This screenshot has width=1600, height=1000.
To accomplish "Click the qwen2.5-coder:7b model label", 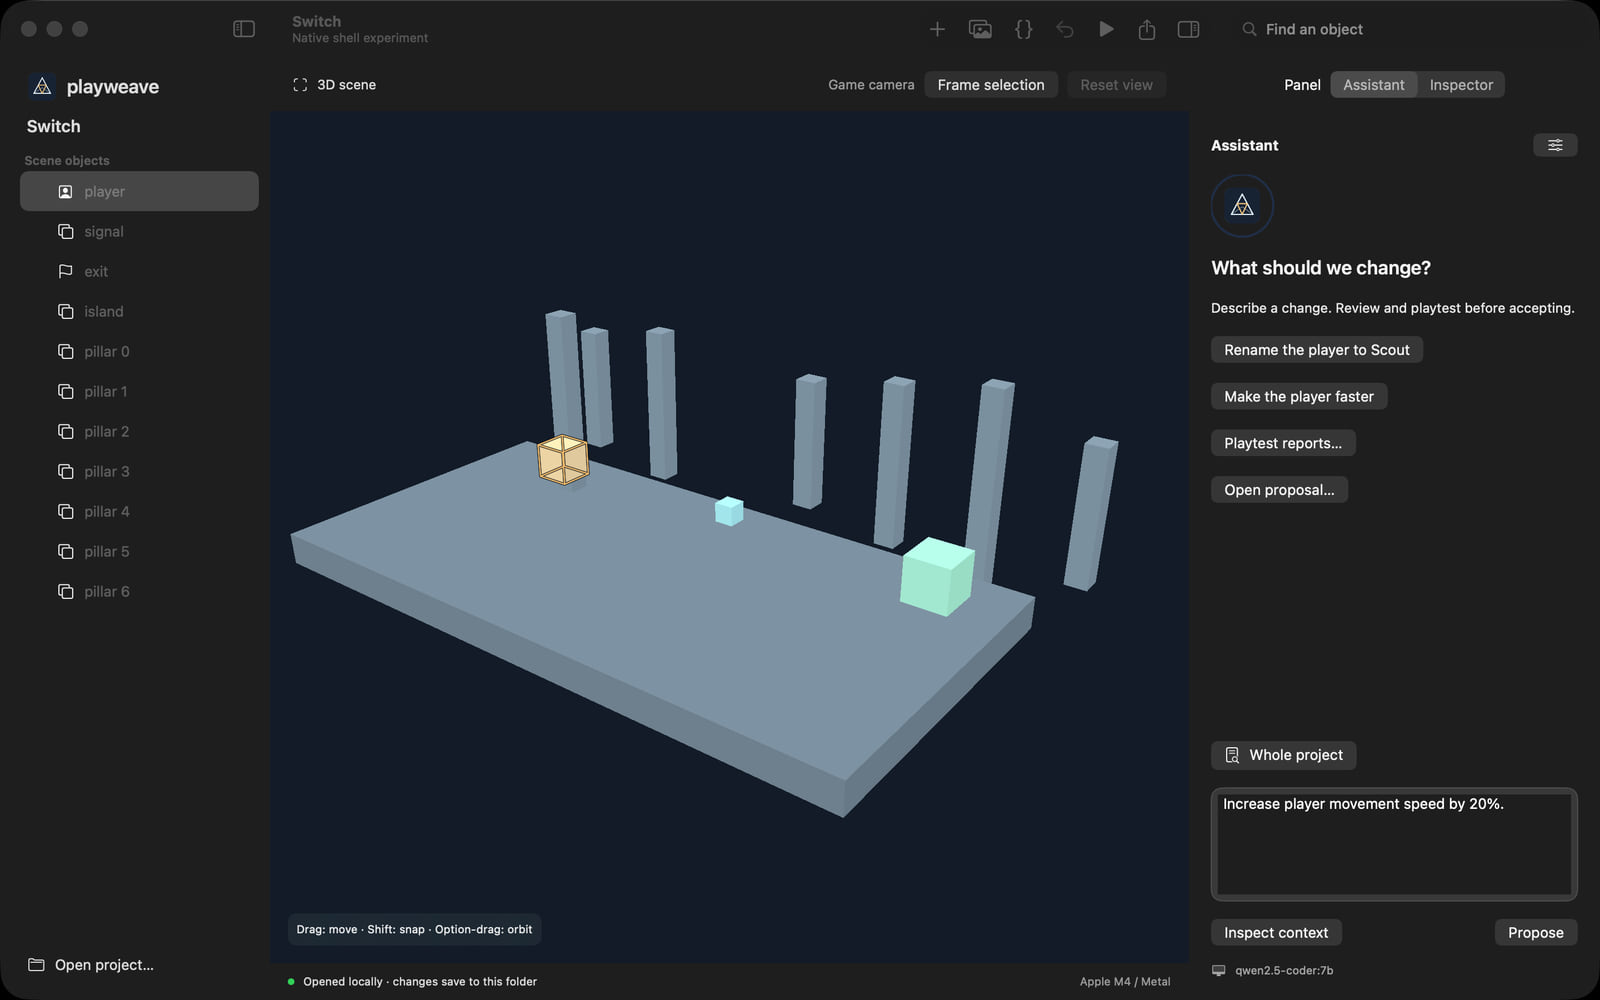I will pyautogui.click(x=1284, y=970).
